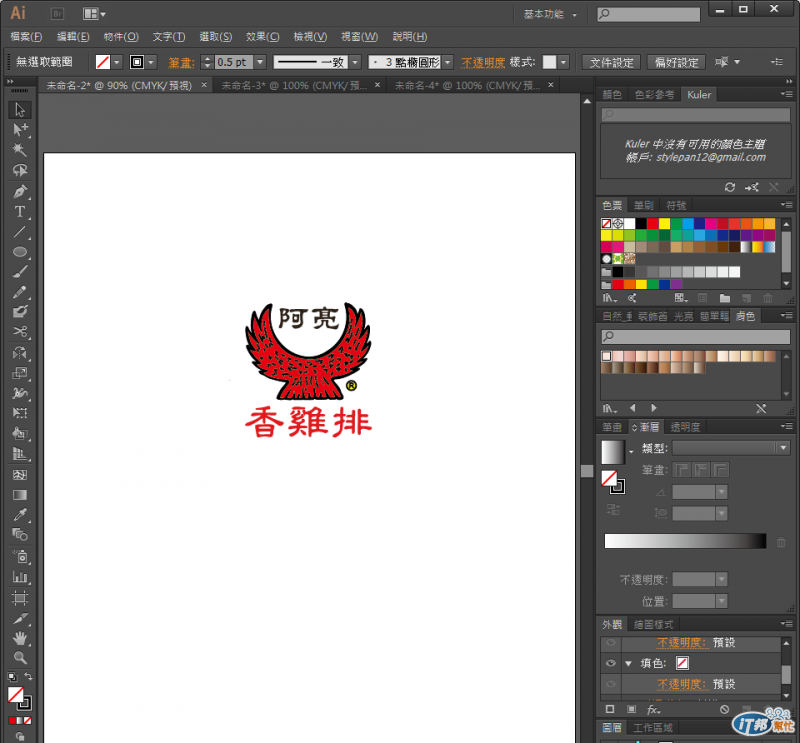The image size is (800, 743).
Task: Open the 樣式 style dropdown
Action: pos(563,62)
